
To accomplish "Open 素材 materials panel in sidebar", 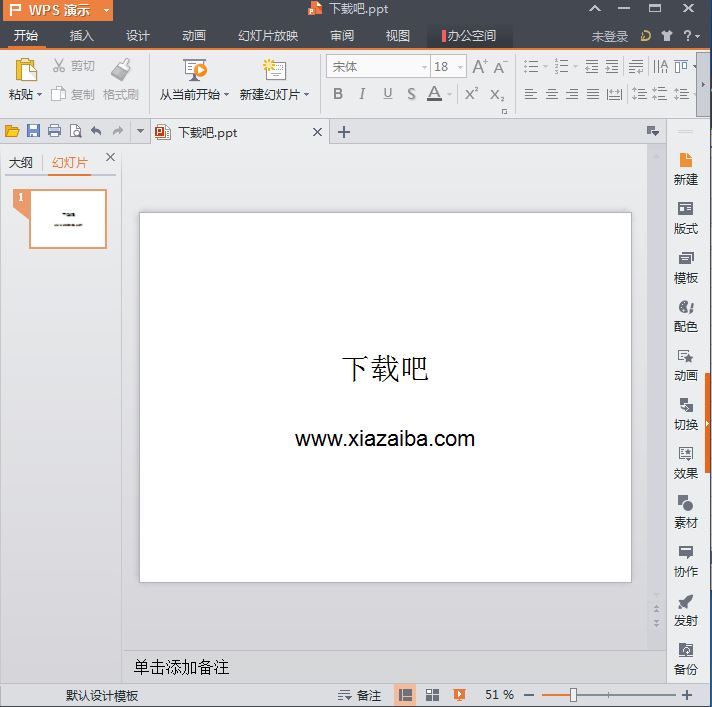I will pos(685,512).
